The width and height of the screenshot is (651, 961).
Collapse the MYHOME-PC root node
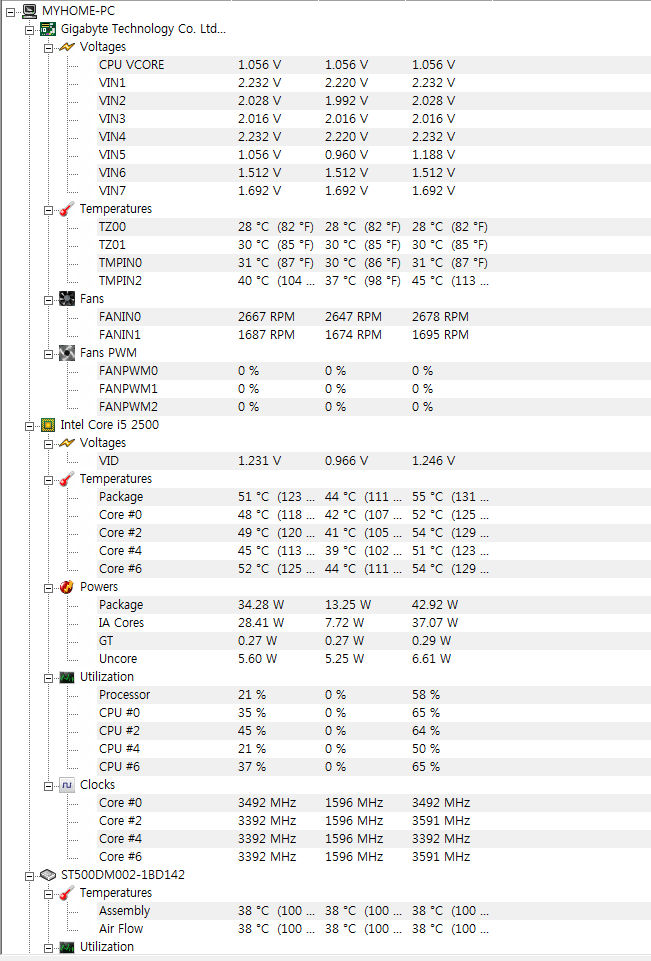10,12
